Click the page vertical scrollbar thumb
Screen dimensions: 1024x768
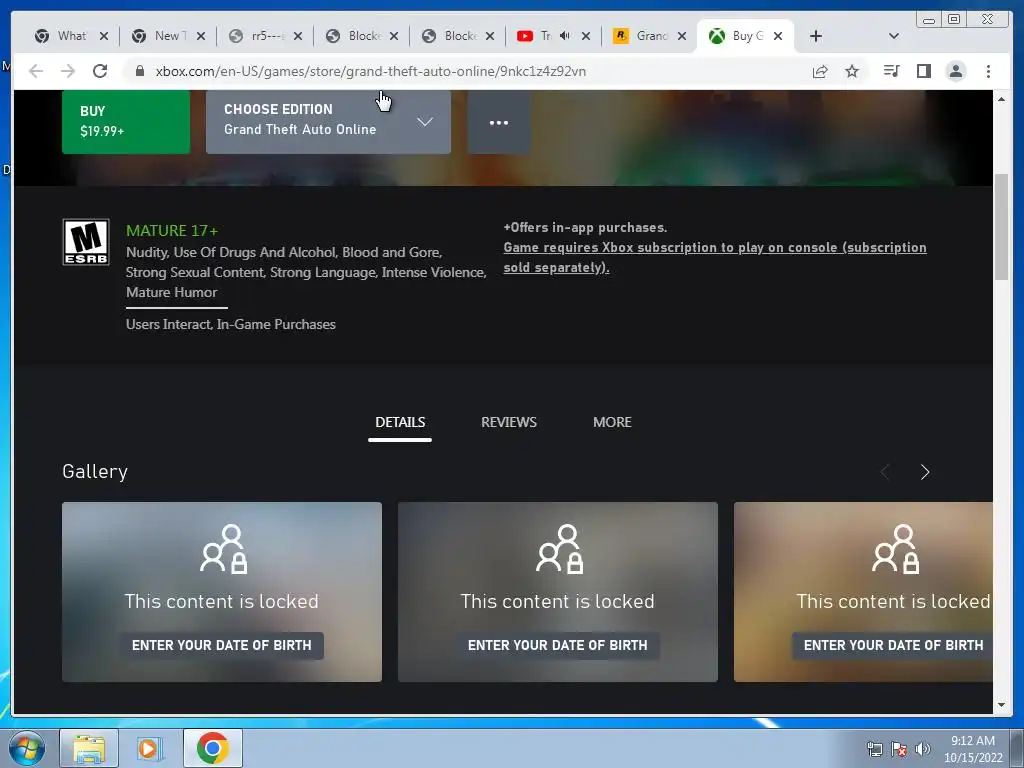pos(1001,227)
